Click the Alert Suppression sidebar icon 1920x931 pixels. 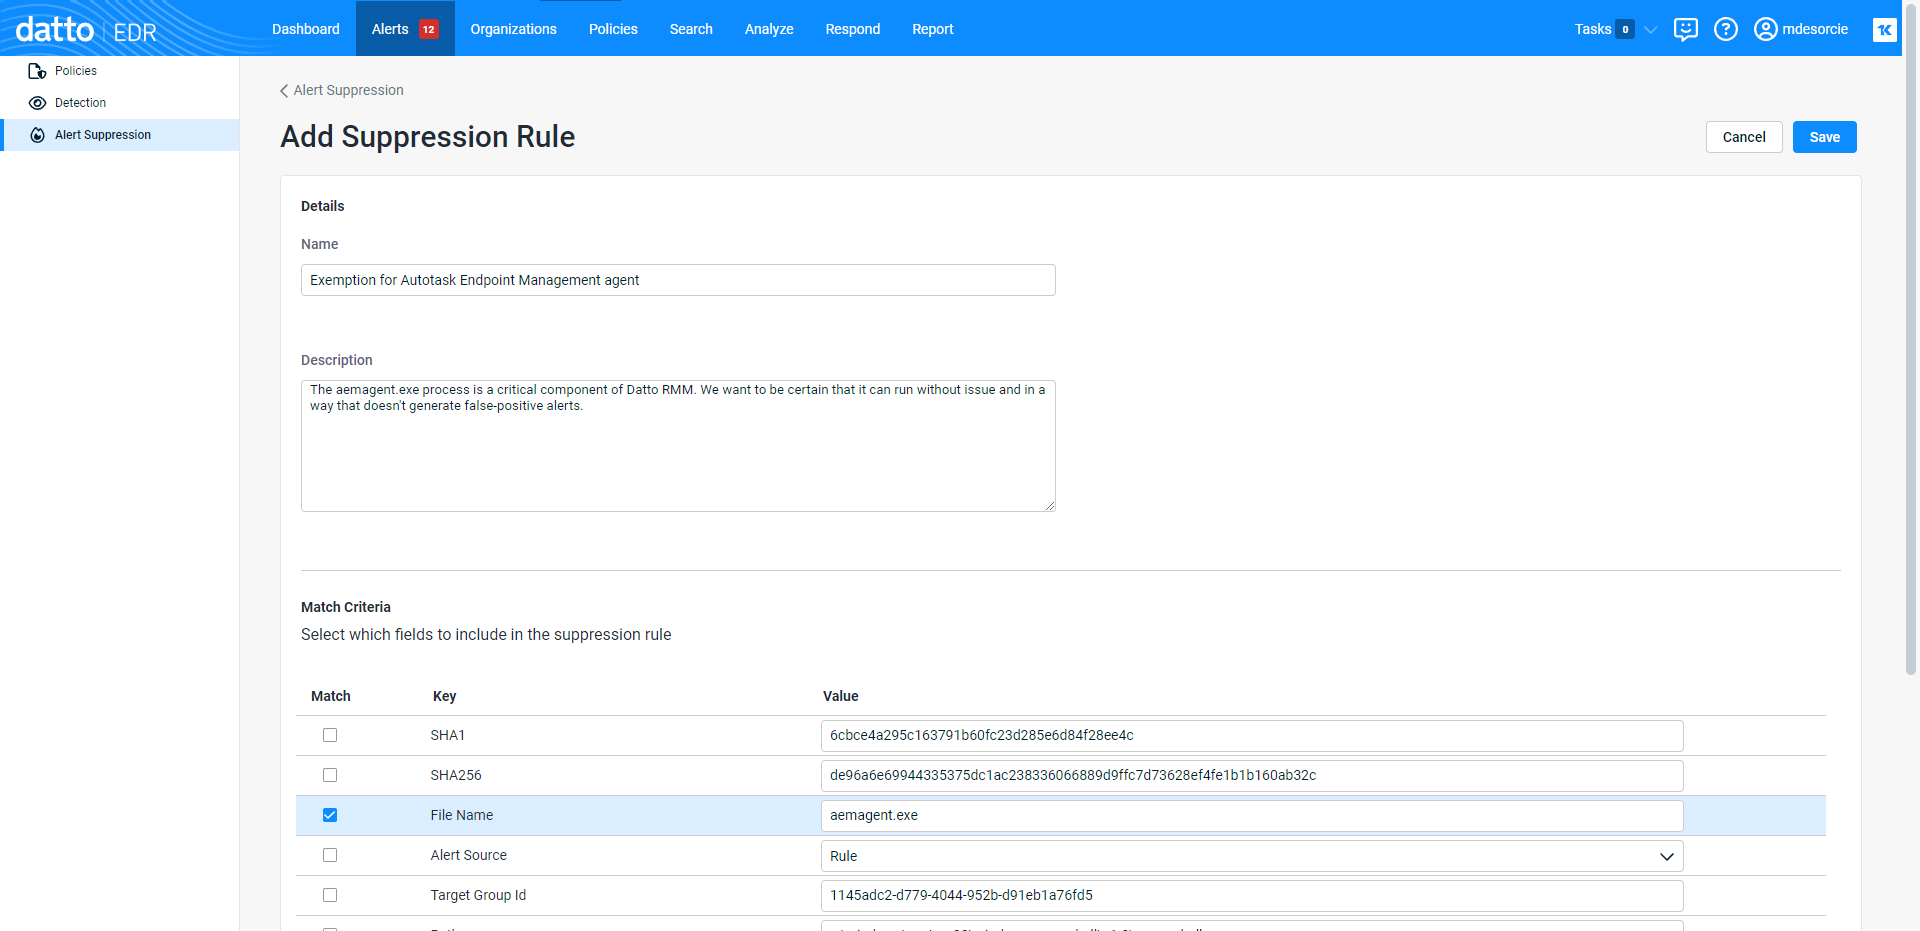[x=37, y=135]
